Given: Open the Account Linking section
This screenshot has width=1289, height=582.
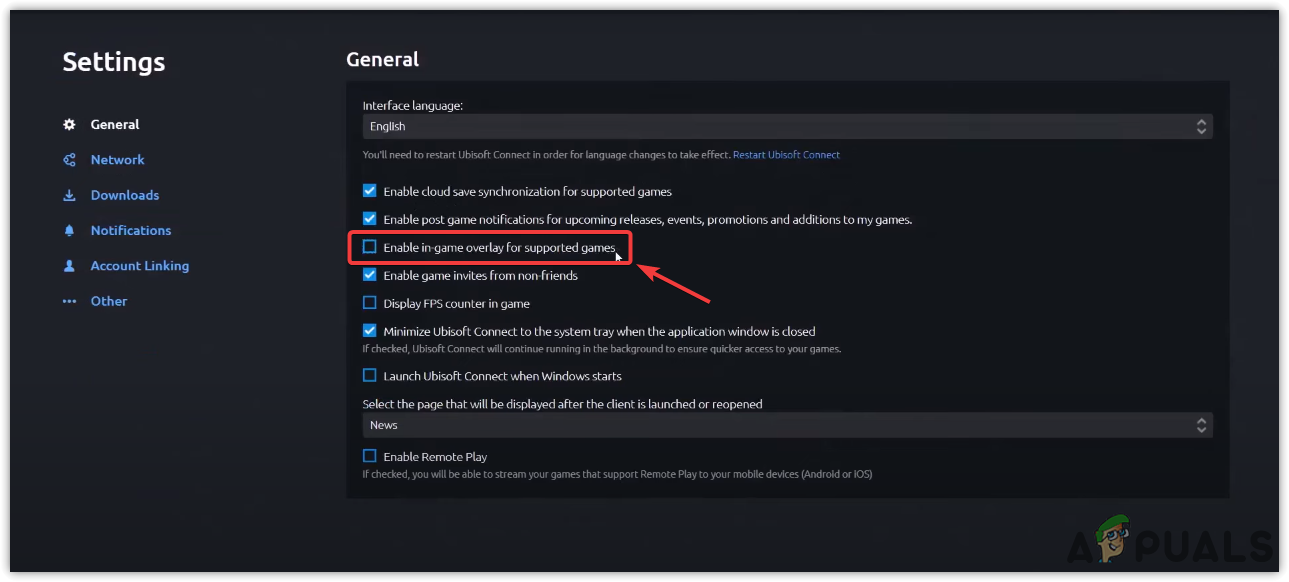Looking at the screenshot, I should [139, 266].
